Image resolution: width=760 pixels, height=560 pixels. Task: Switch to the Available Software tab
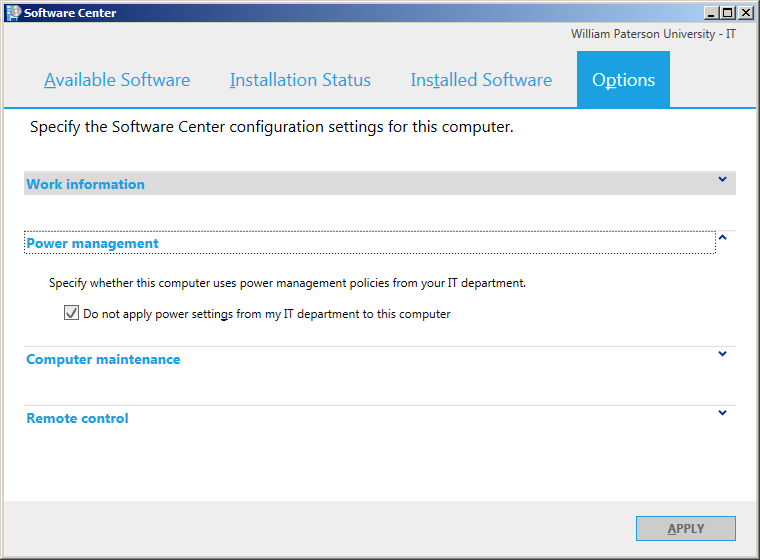coord(117,80)
